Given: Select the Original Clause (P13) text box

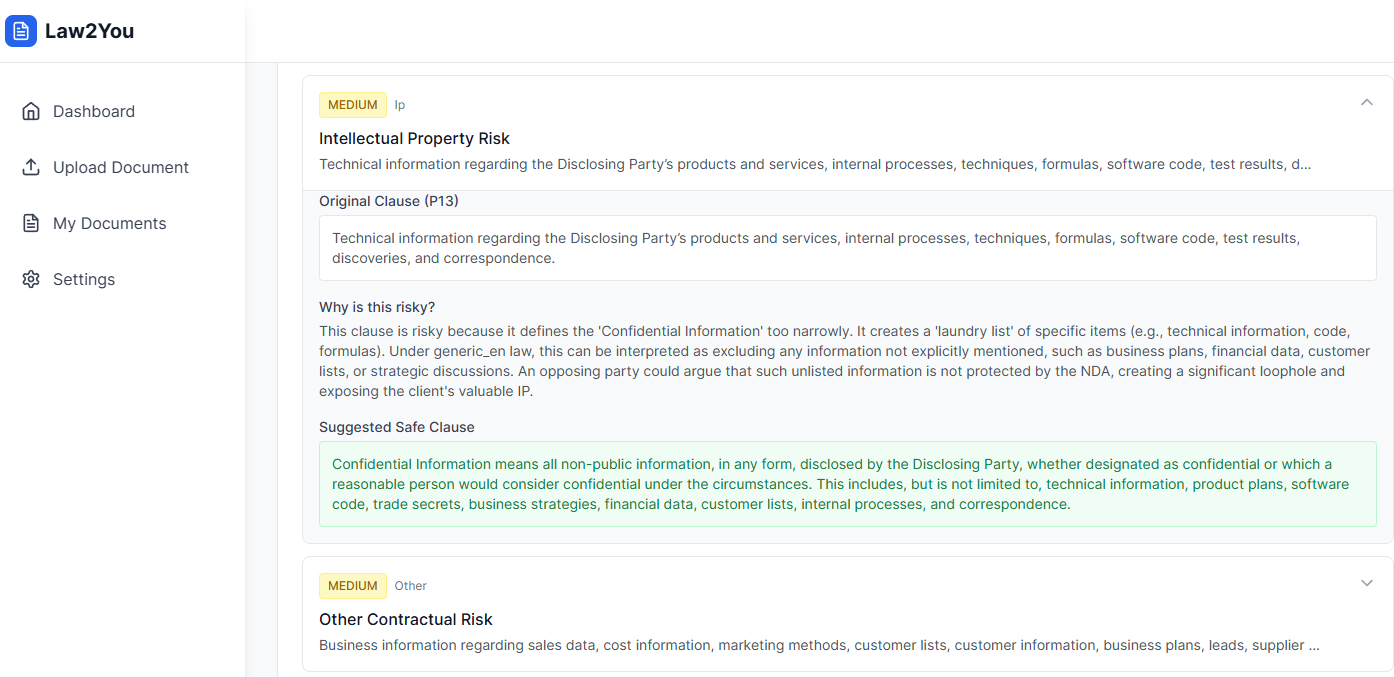Looking at the screenshot, I should [x=848, y=249].
